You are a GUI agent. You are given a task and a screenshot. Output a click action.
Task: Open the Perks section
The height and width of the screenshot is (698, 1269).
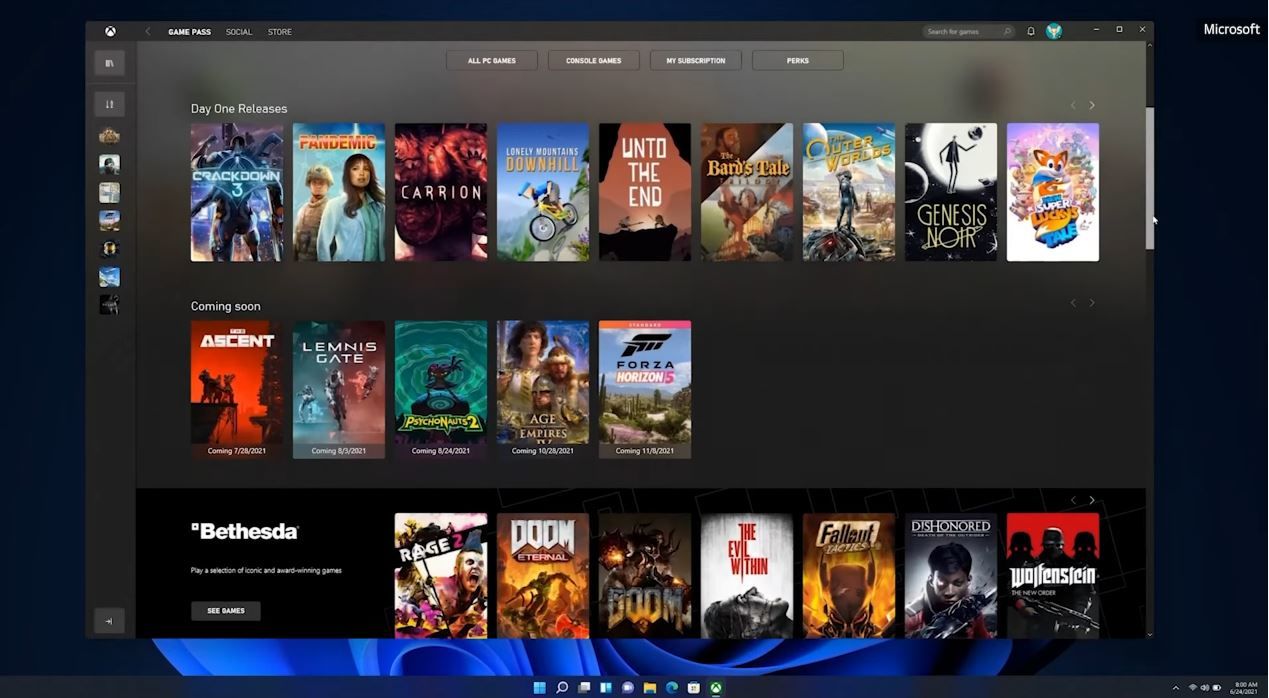[798, 61]
